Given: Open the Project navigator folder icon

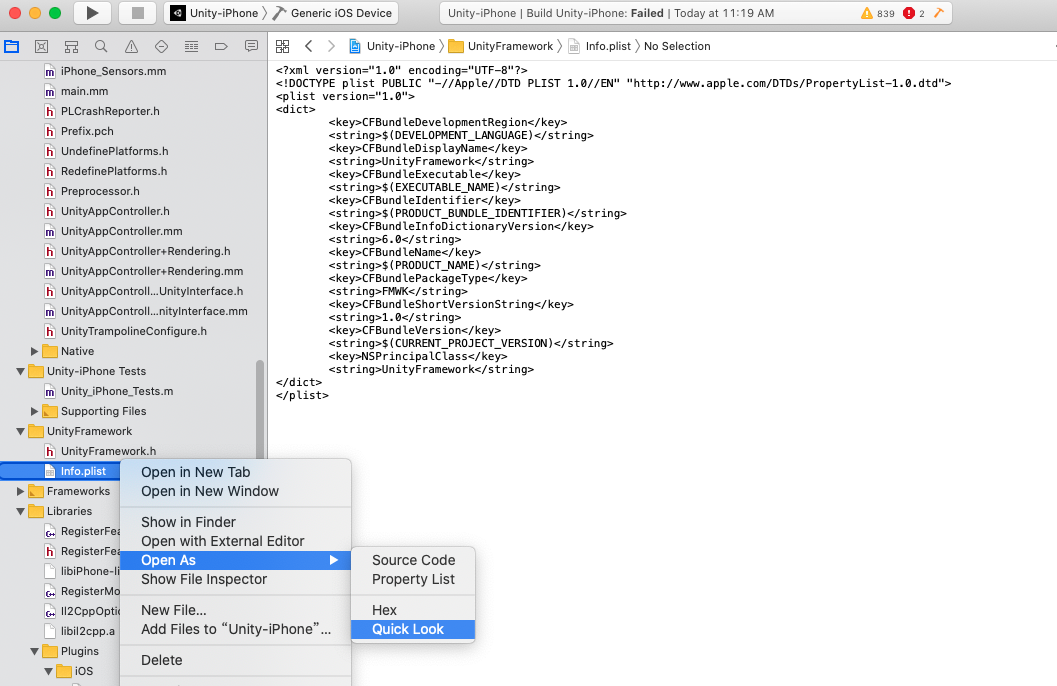Looking at the screenshot, I should click(x=11, y=46).
